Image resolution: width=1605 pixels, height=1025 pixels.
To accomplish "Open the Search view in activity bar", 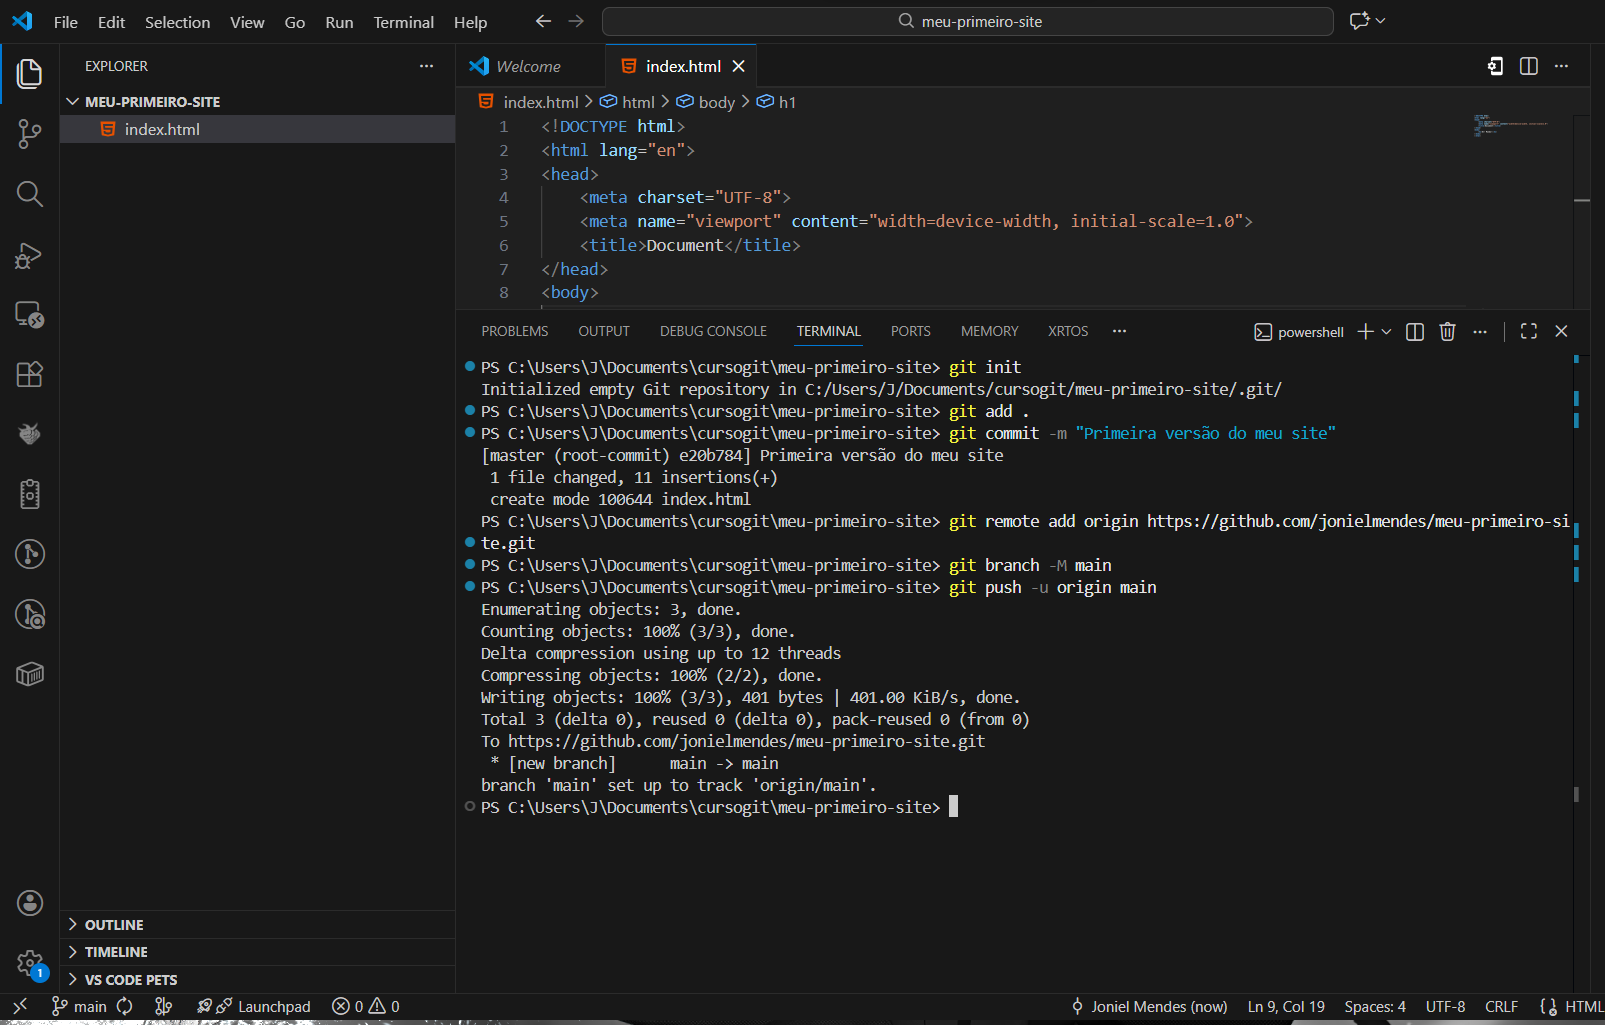I will pyautogui.click(x=29, y=194).
